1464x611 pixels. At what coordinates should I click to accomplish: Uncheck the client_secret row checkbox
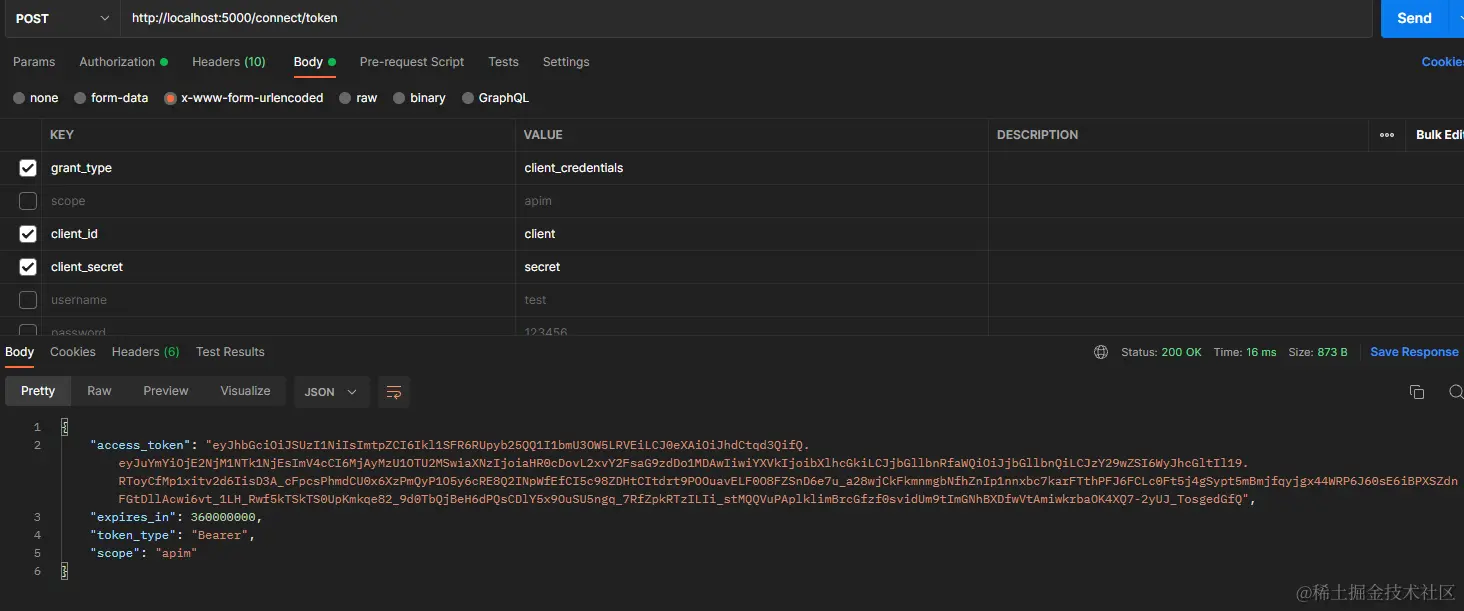[x=28, y=267]
